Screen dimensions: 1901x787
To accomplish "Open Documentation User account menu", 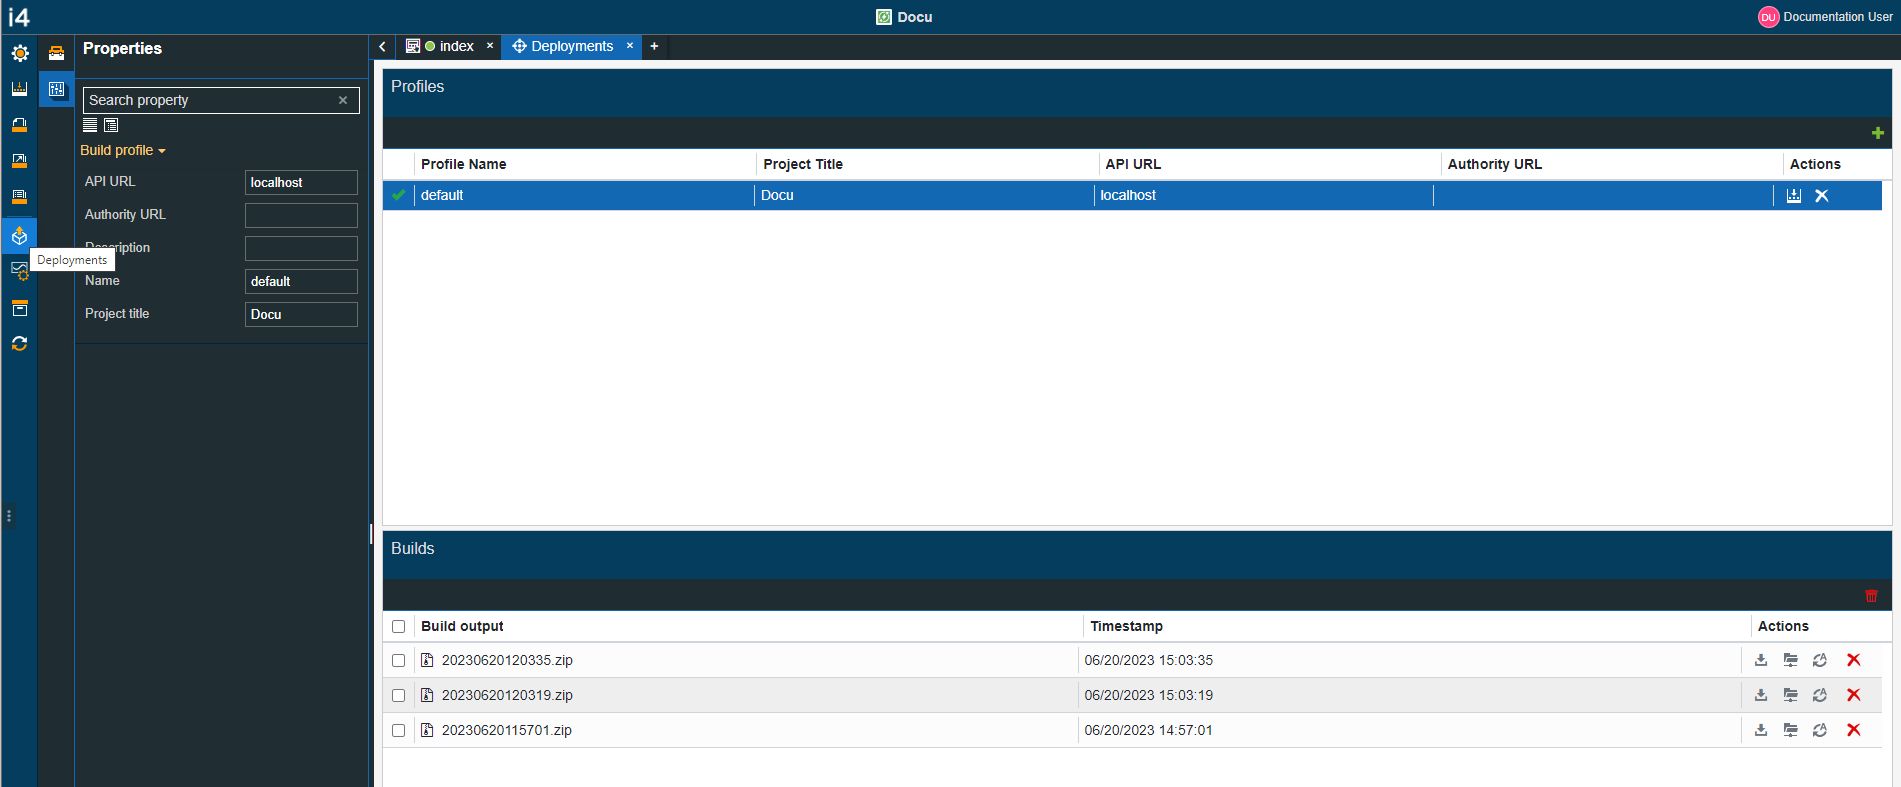I will pos(1825,17).
